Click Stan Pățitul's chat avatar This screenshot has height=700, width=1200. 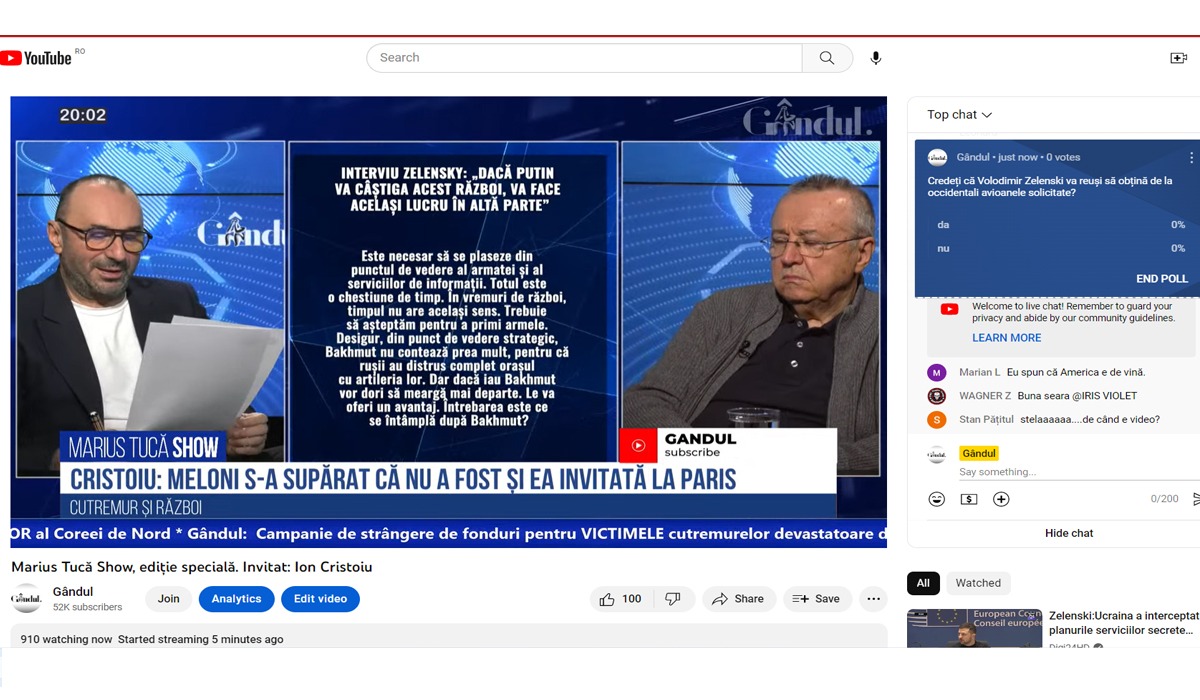[937, 420]
